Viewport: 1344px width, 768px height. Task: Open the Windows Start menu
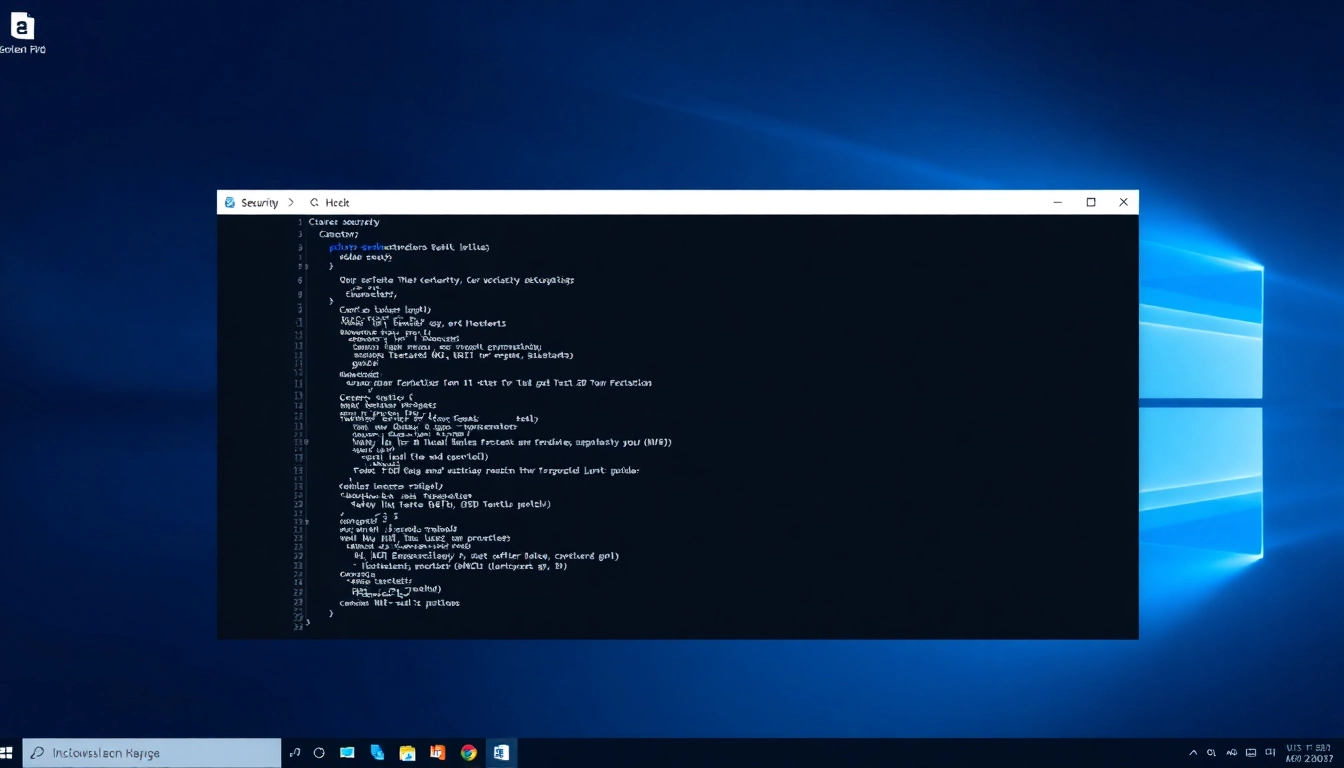(7, 753)
